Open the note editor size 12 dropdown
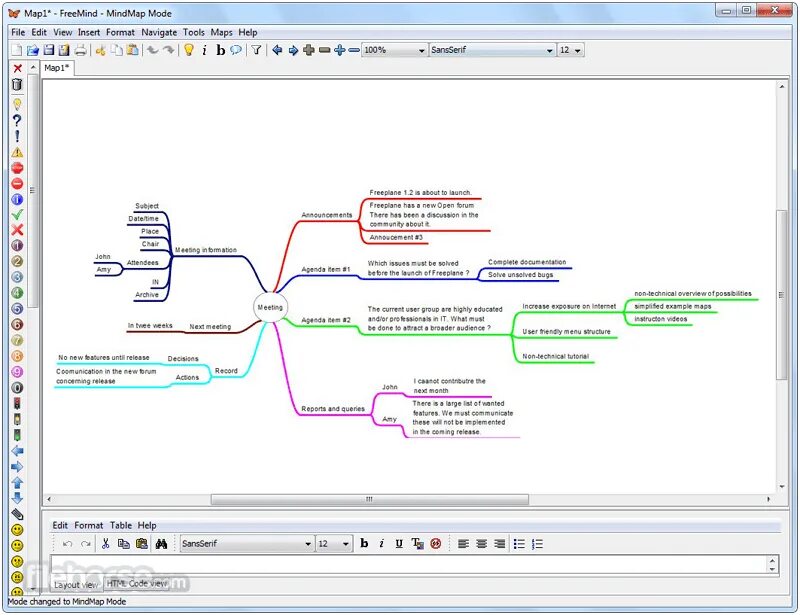The width and height of the screenshot is (800, 615). pyautogui.click(x=334, y=544)
